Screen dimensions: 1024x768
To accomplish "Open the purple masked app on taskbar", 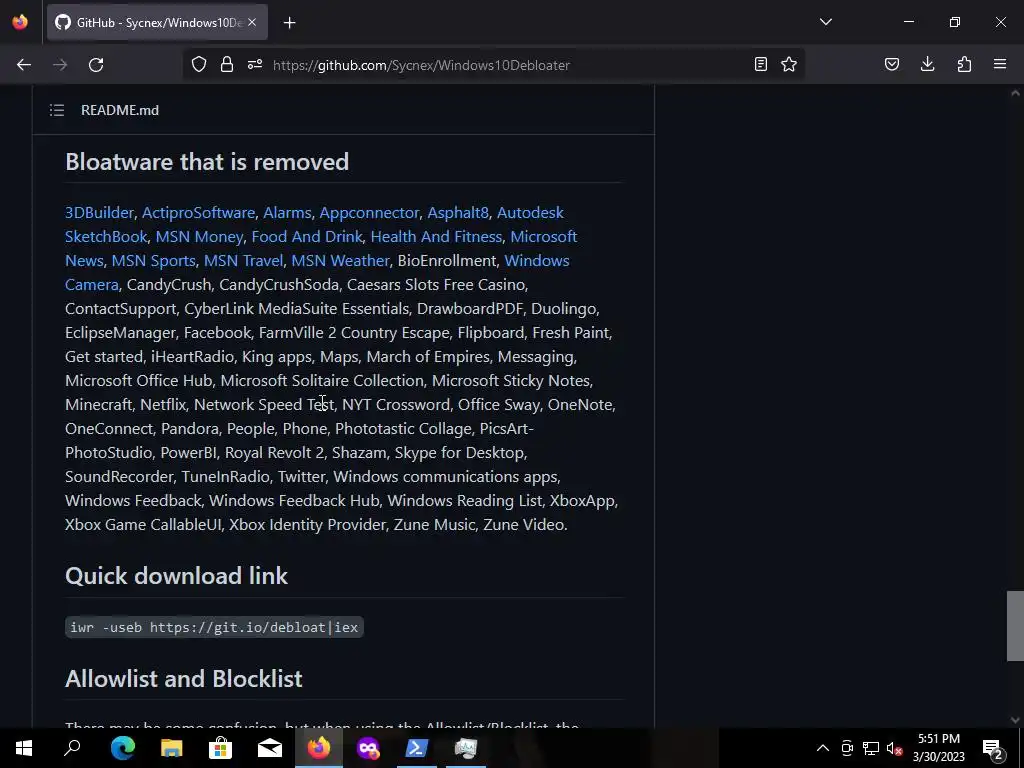I will (x=368, y=748).
